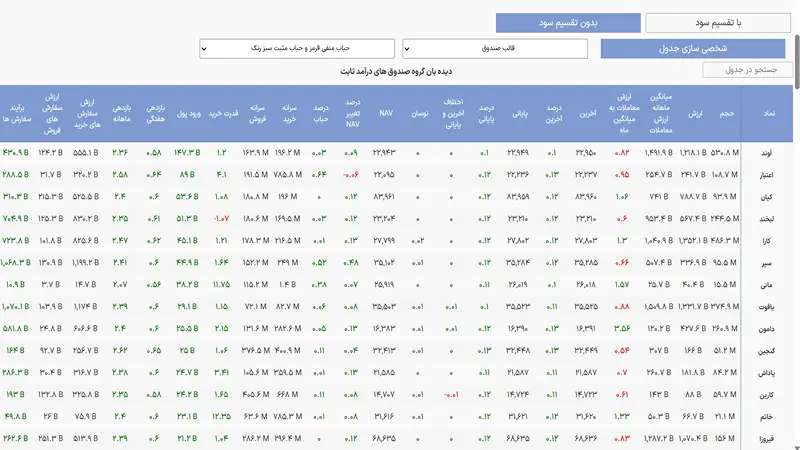800x450 pixels.
Task: Sort by the 'نماد' column header
Action: (x=769, y=113)
